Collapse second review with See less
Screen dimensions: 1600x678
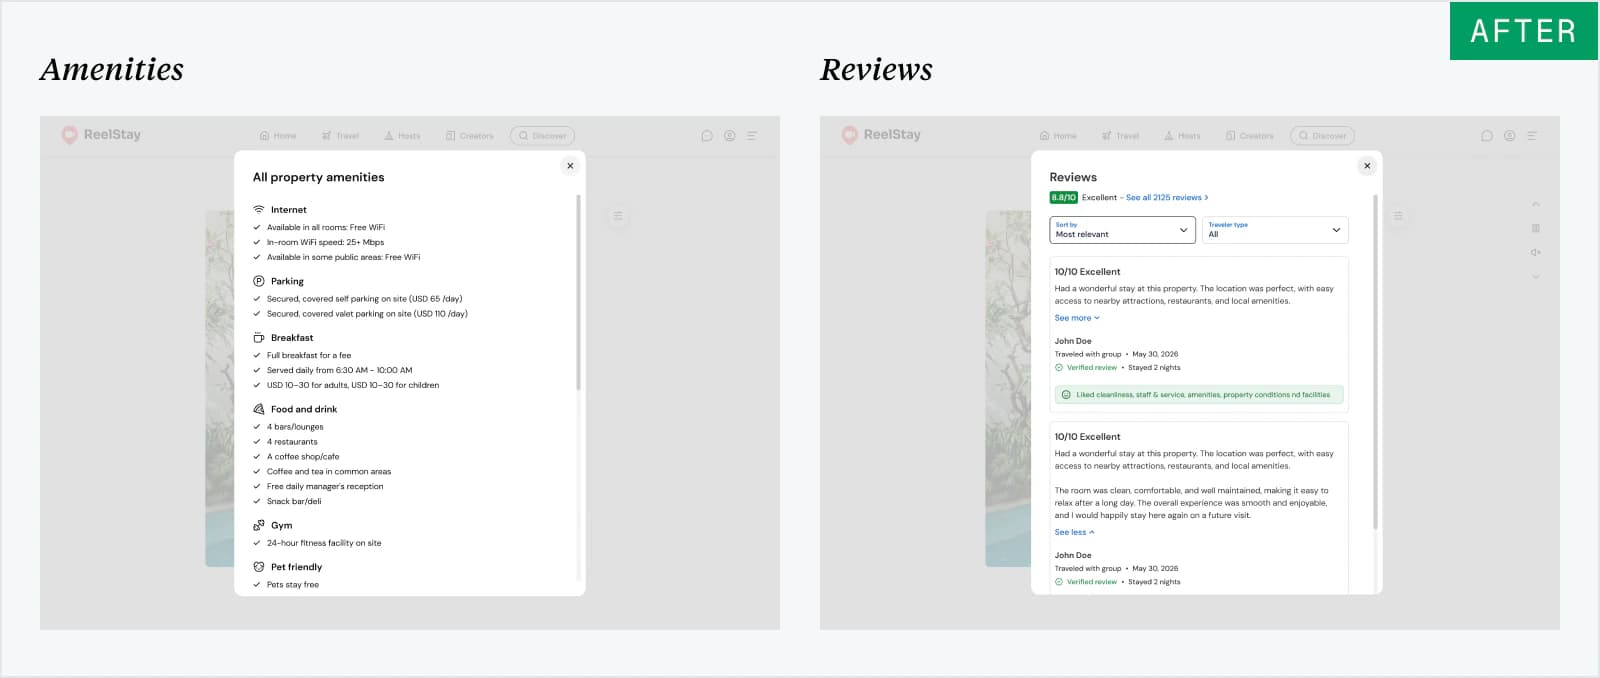tap(1074, 532)
